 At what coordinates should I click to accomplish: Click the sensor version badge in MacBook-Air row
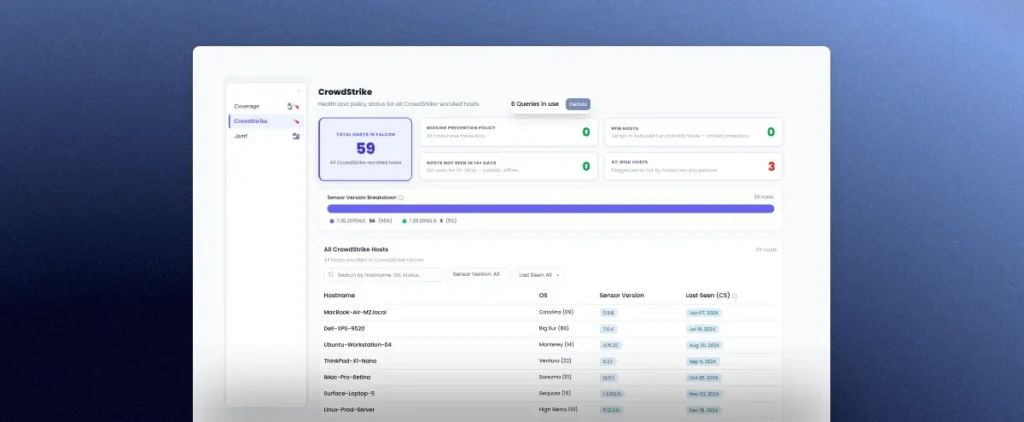click(x=608, y=313)
